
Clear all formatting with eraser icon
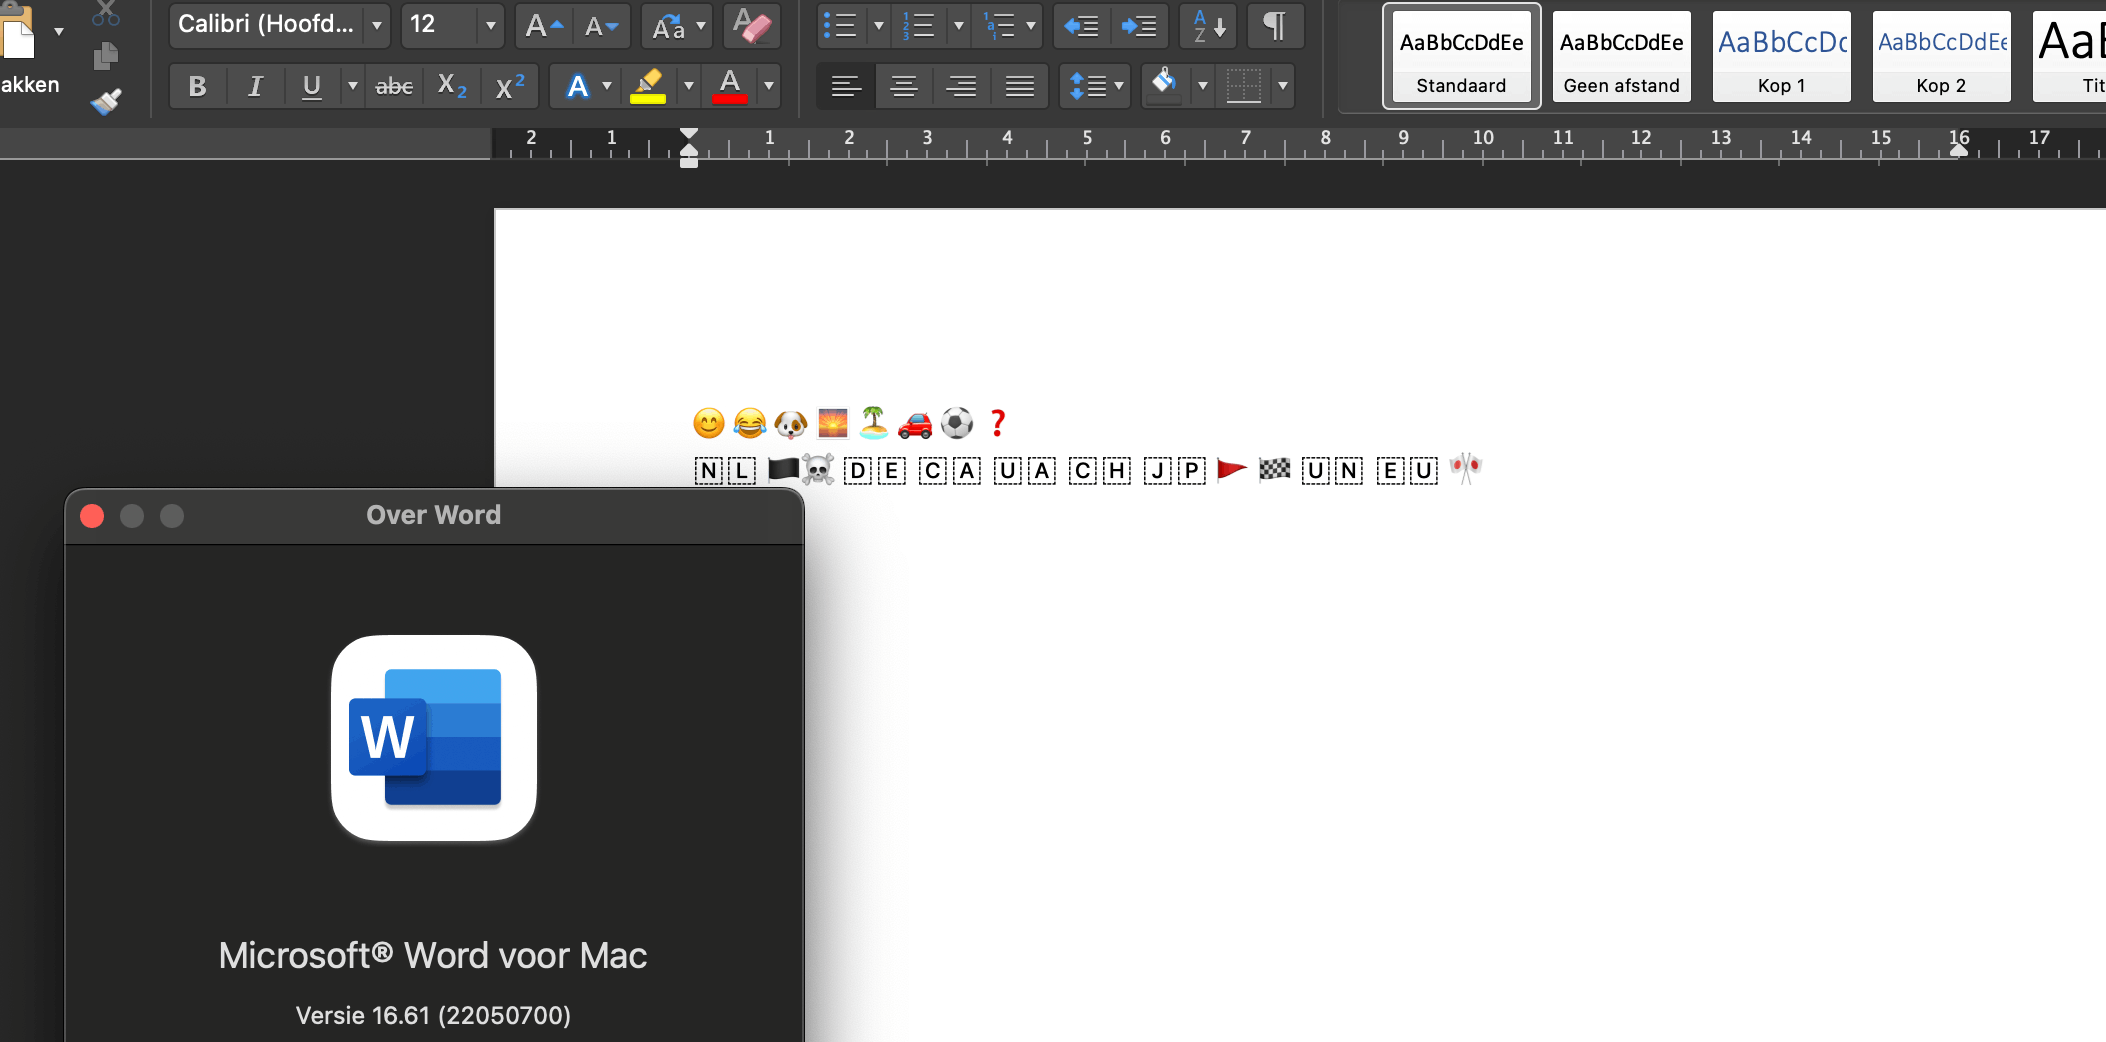click(752, 25)
